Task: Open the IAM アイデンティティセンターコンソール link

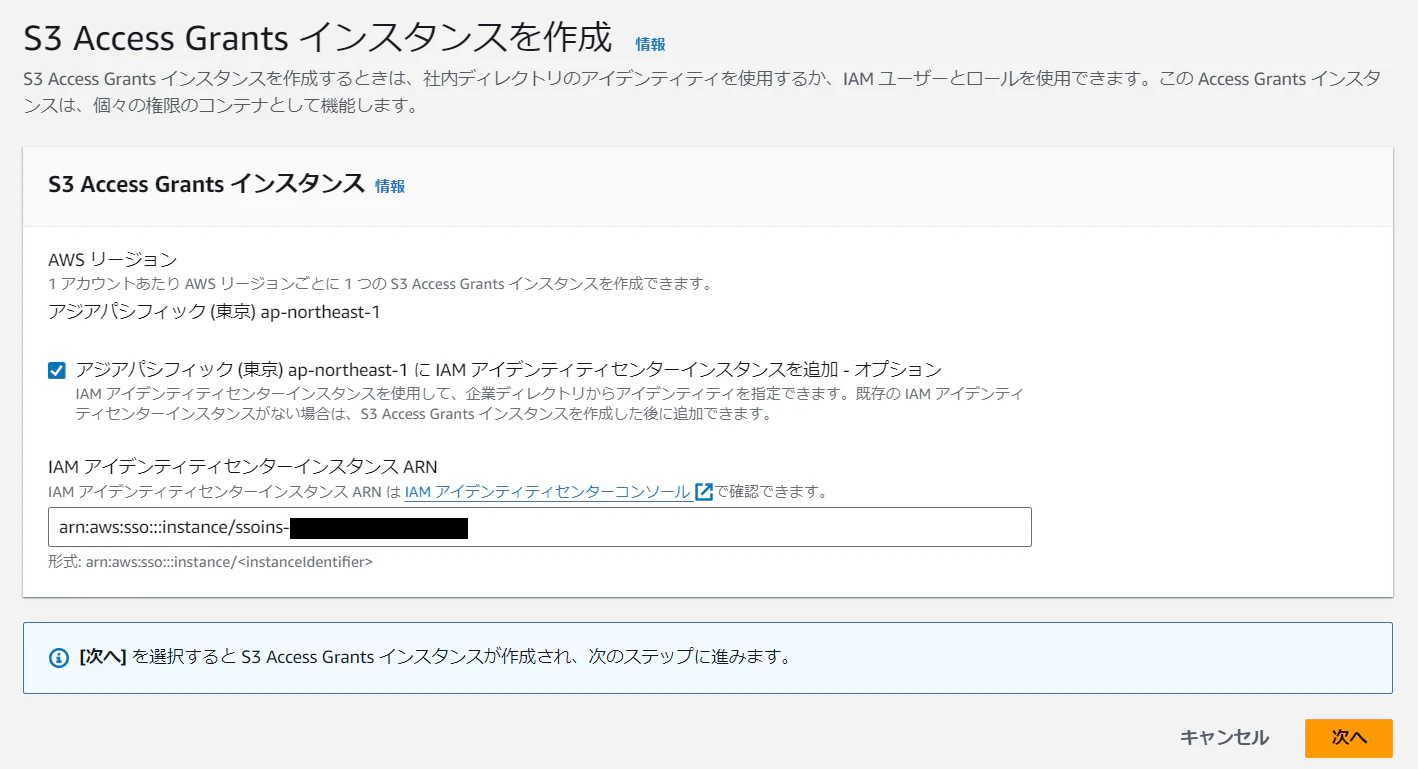Action: (x=547, y=492)
